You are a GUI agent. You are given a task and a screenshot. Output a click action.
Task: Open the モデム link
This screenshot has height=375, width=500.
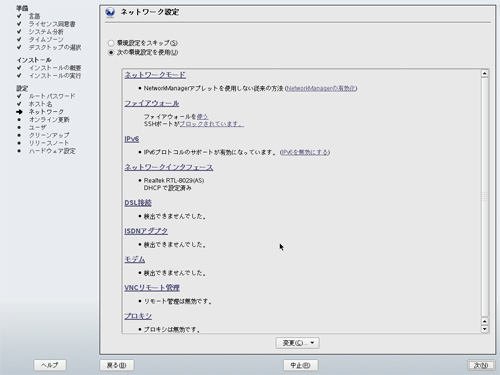(135, 259)
